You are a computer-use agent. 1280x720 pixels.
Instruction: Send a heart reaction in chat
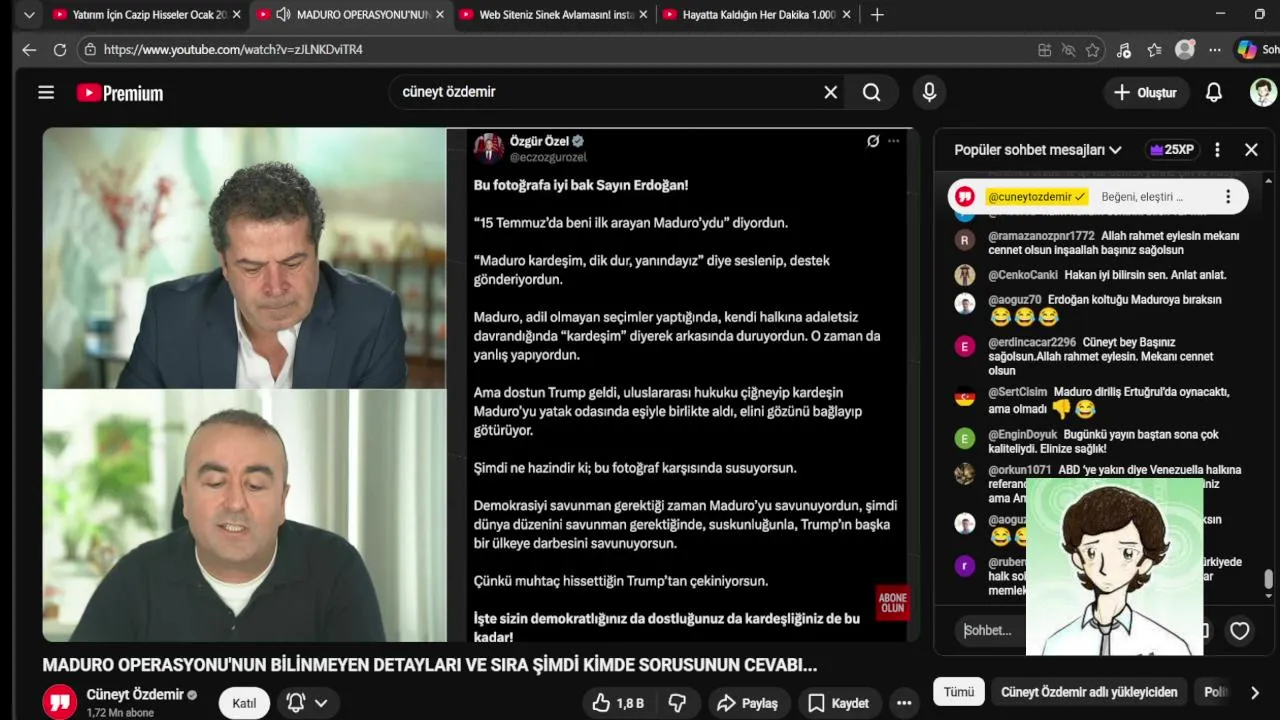point(1240,631)
